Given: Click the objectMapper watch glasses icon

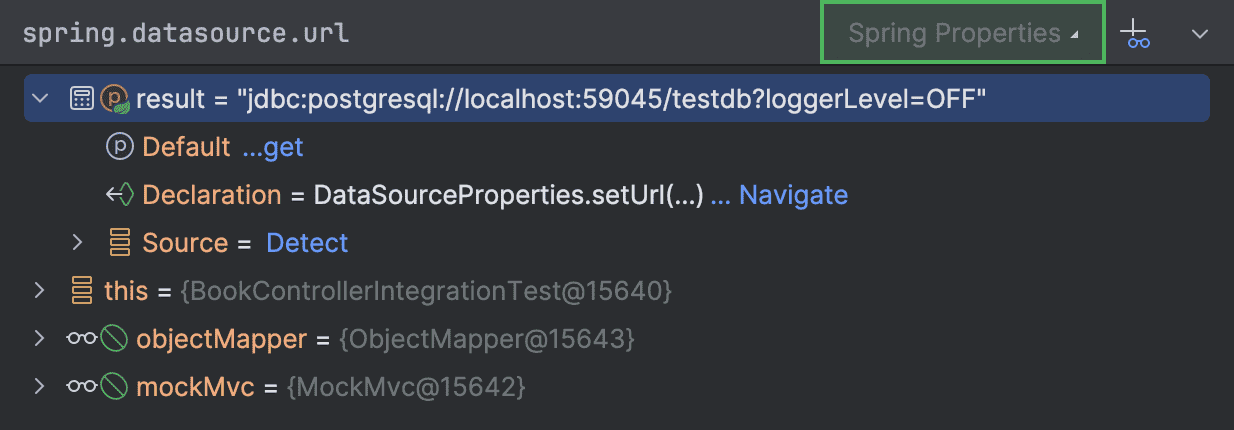Looking at the screenshot, I should coord(81,339).
